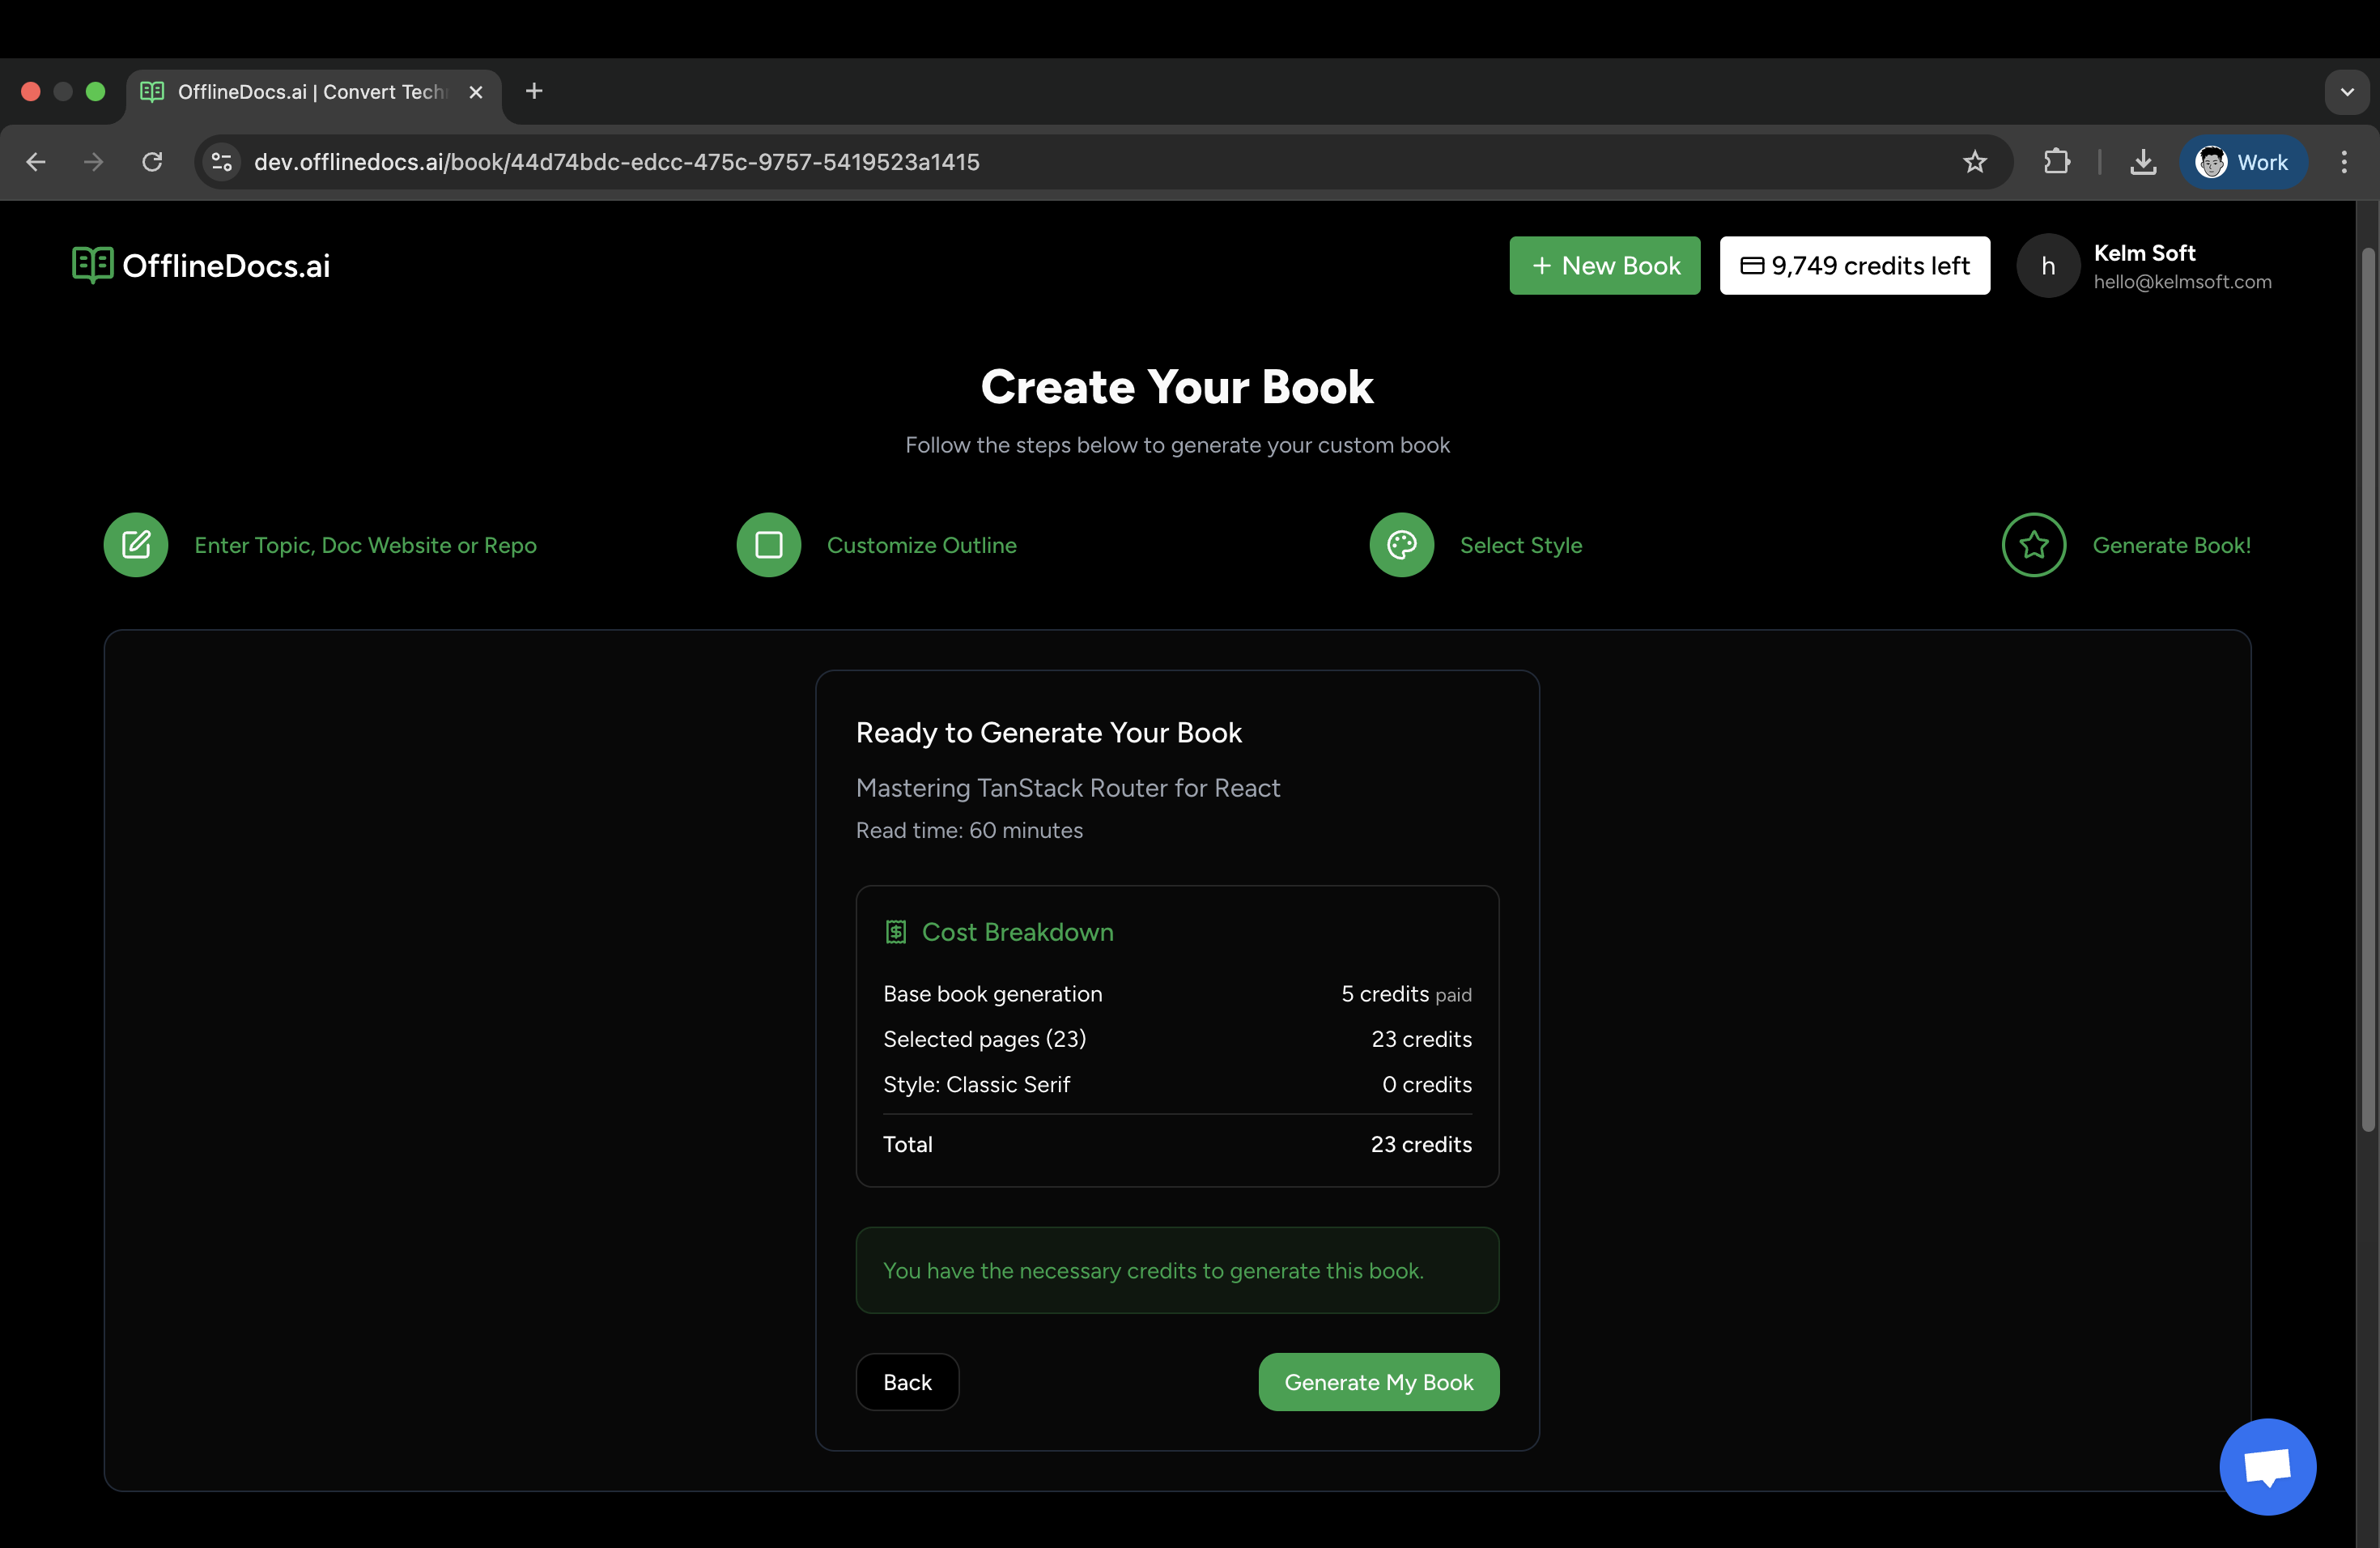Image resolution: width=2380 pixels, height=1548 pixels.
Task: Click the OfflineDocs.ai book logo icon
Action: (x=92, y=265)
